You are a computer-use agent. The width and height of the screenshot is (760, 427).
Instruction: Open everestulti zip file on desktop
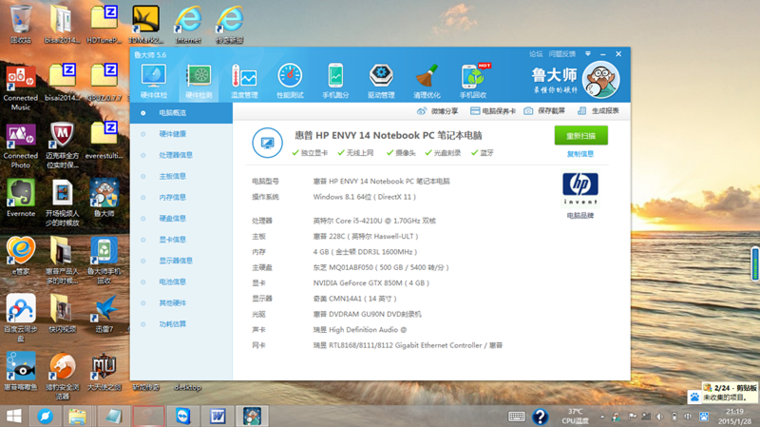tap(104, 141)
